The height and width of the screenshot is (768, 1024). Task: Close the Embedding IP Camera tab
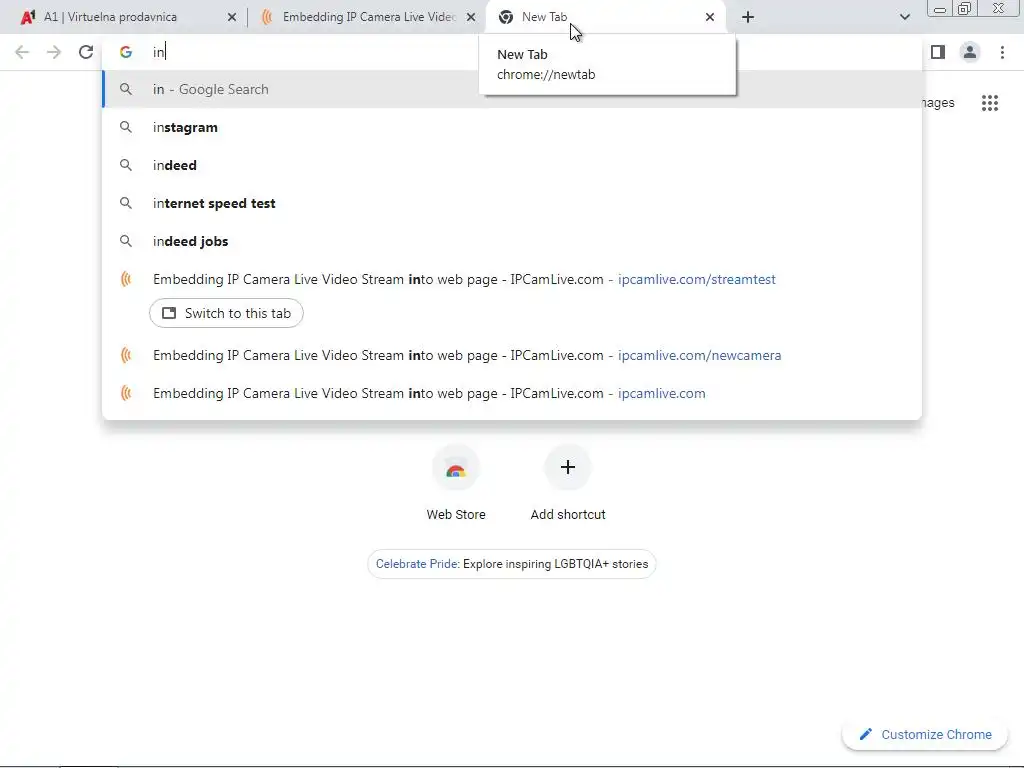471,17
